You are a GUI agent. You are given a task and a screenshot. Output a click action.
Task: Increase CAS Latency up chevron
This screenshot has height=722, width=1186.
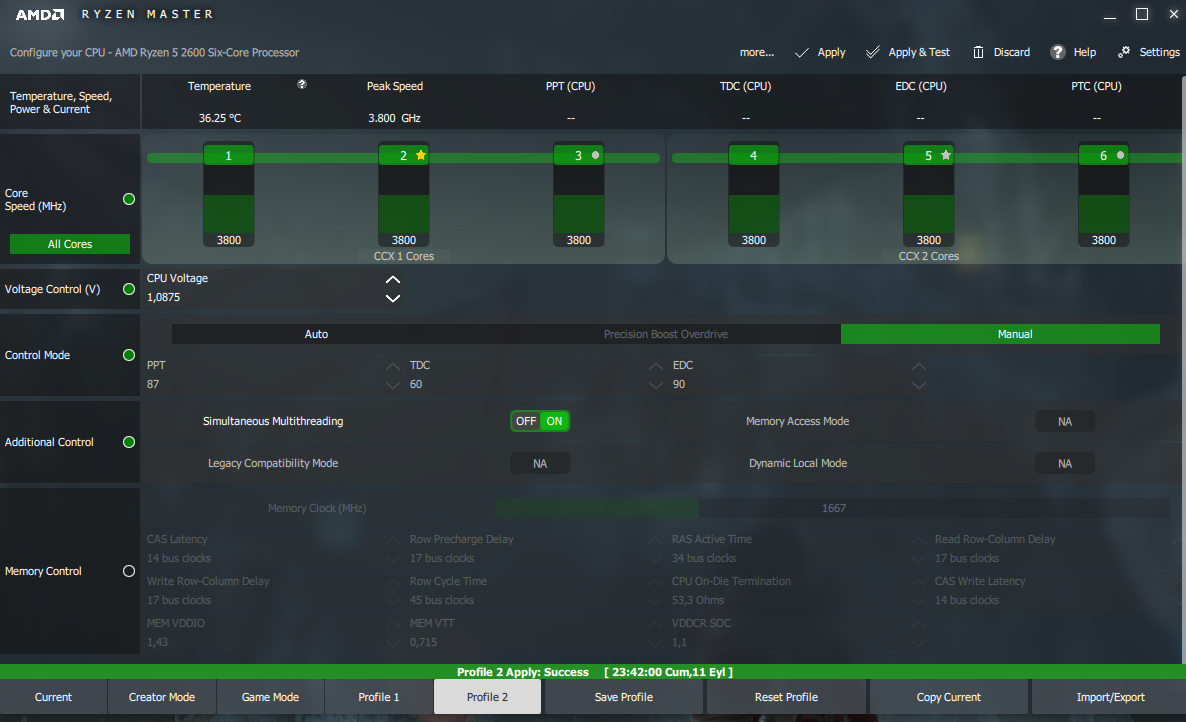pos(393,540)
